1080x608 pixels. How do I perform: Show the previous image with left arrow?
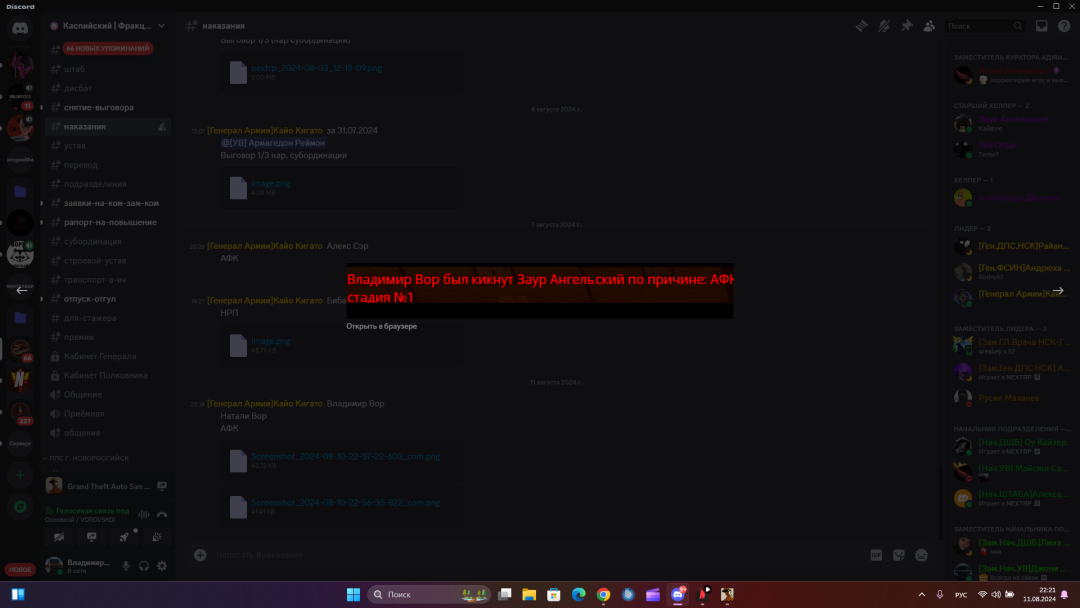[x=22, y=291]
